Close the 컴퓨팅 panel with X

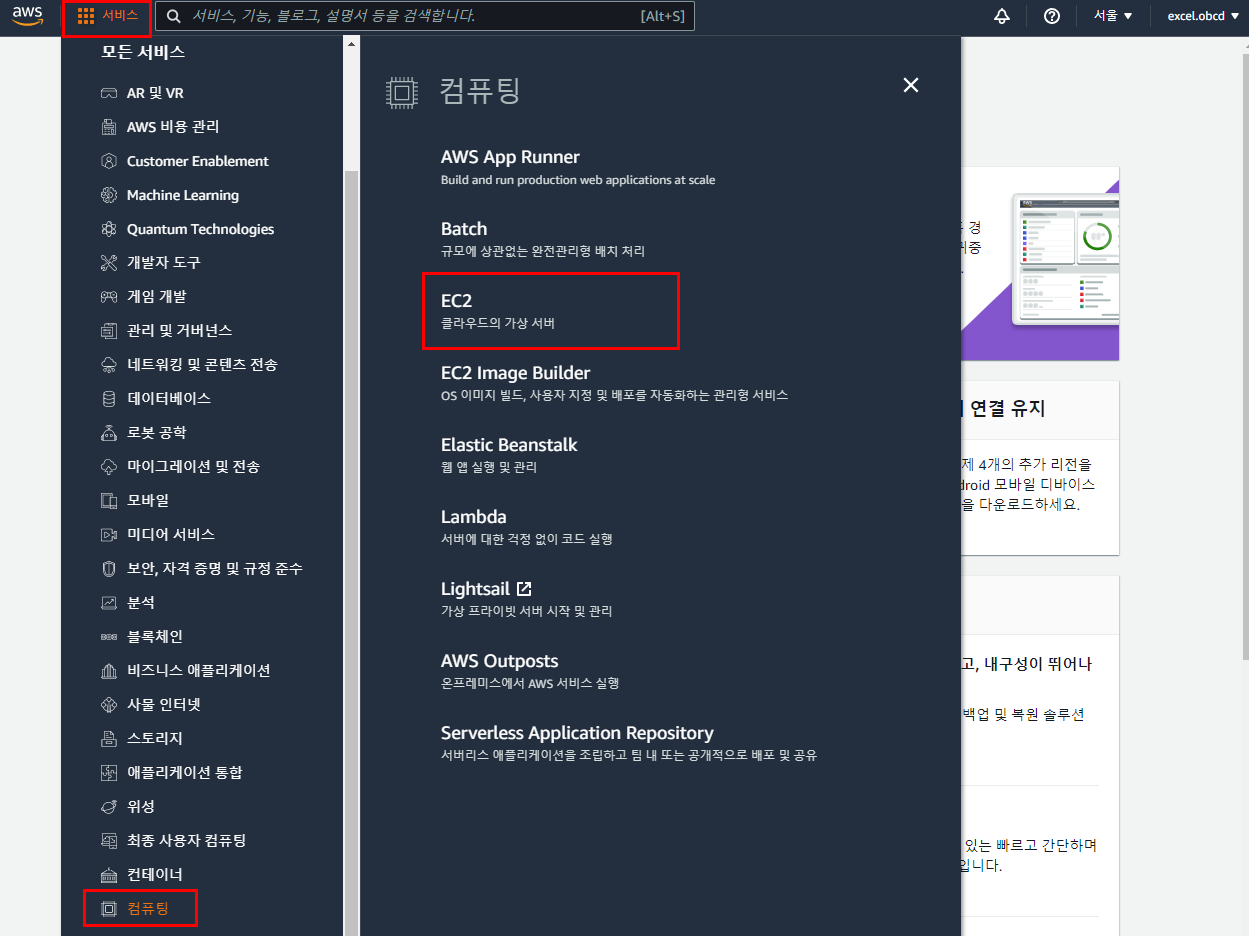910,85
